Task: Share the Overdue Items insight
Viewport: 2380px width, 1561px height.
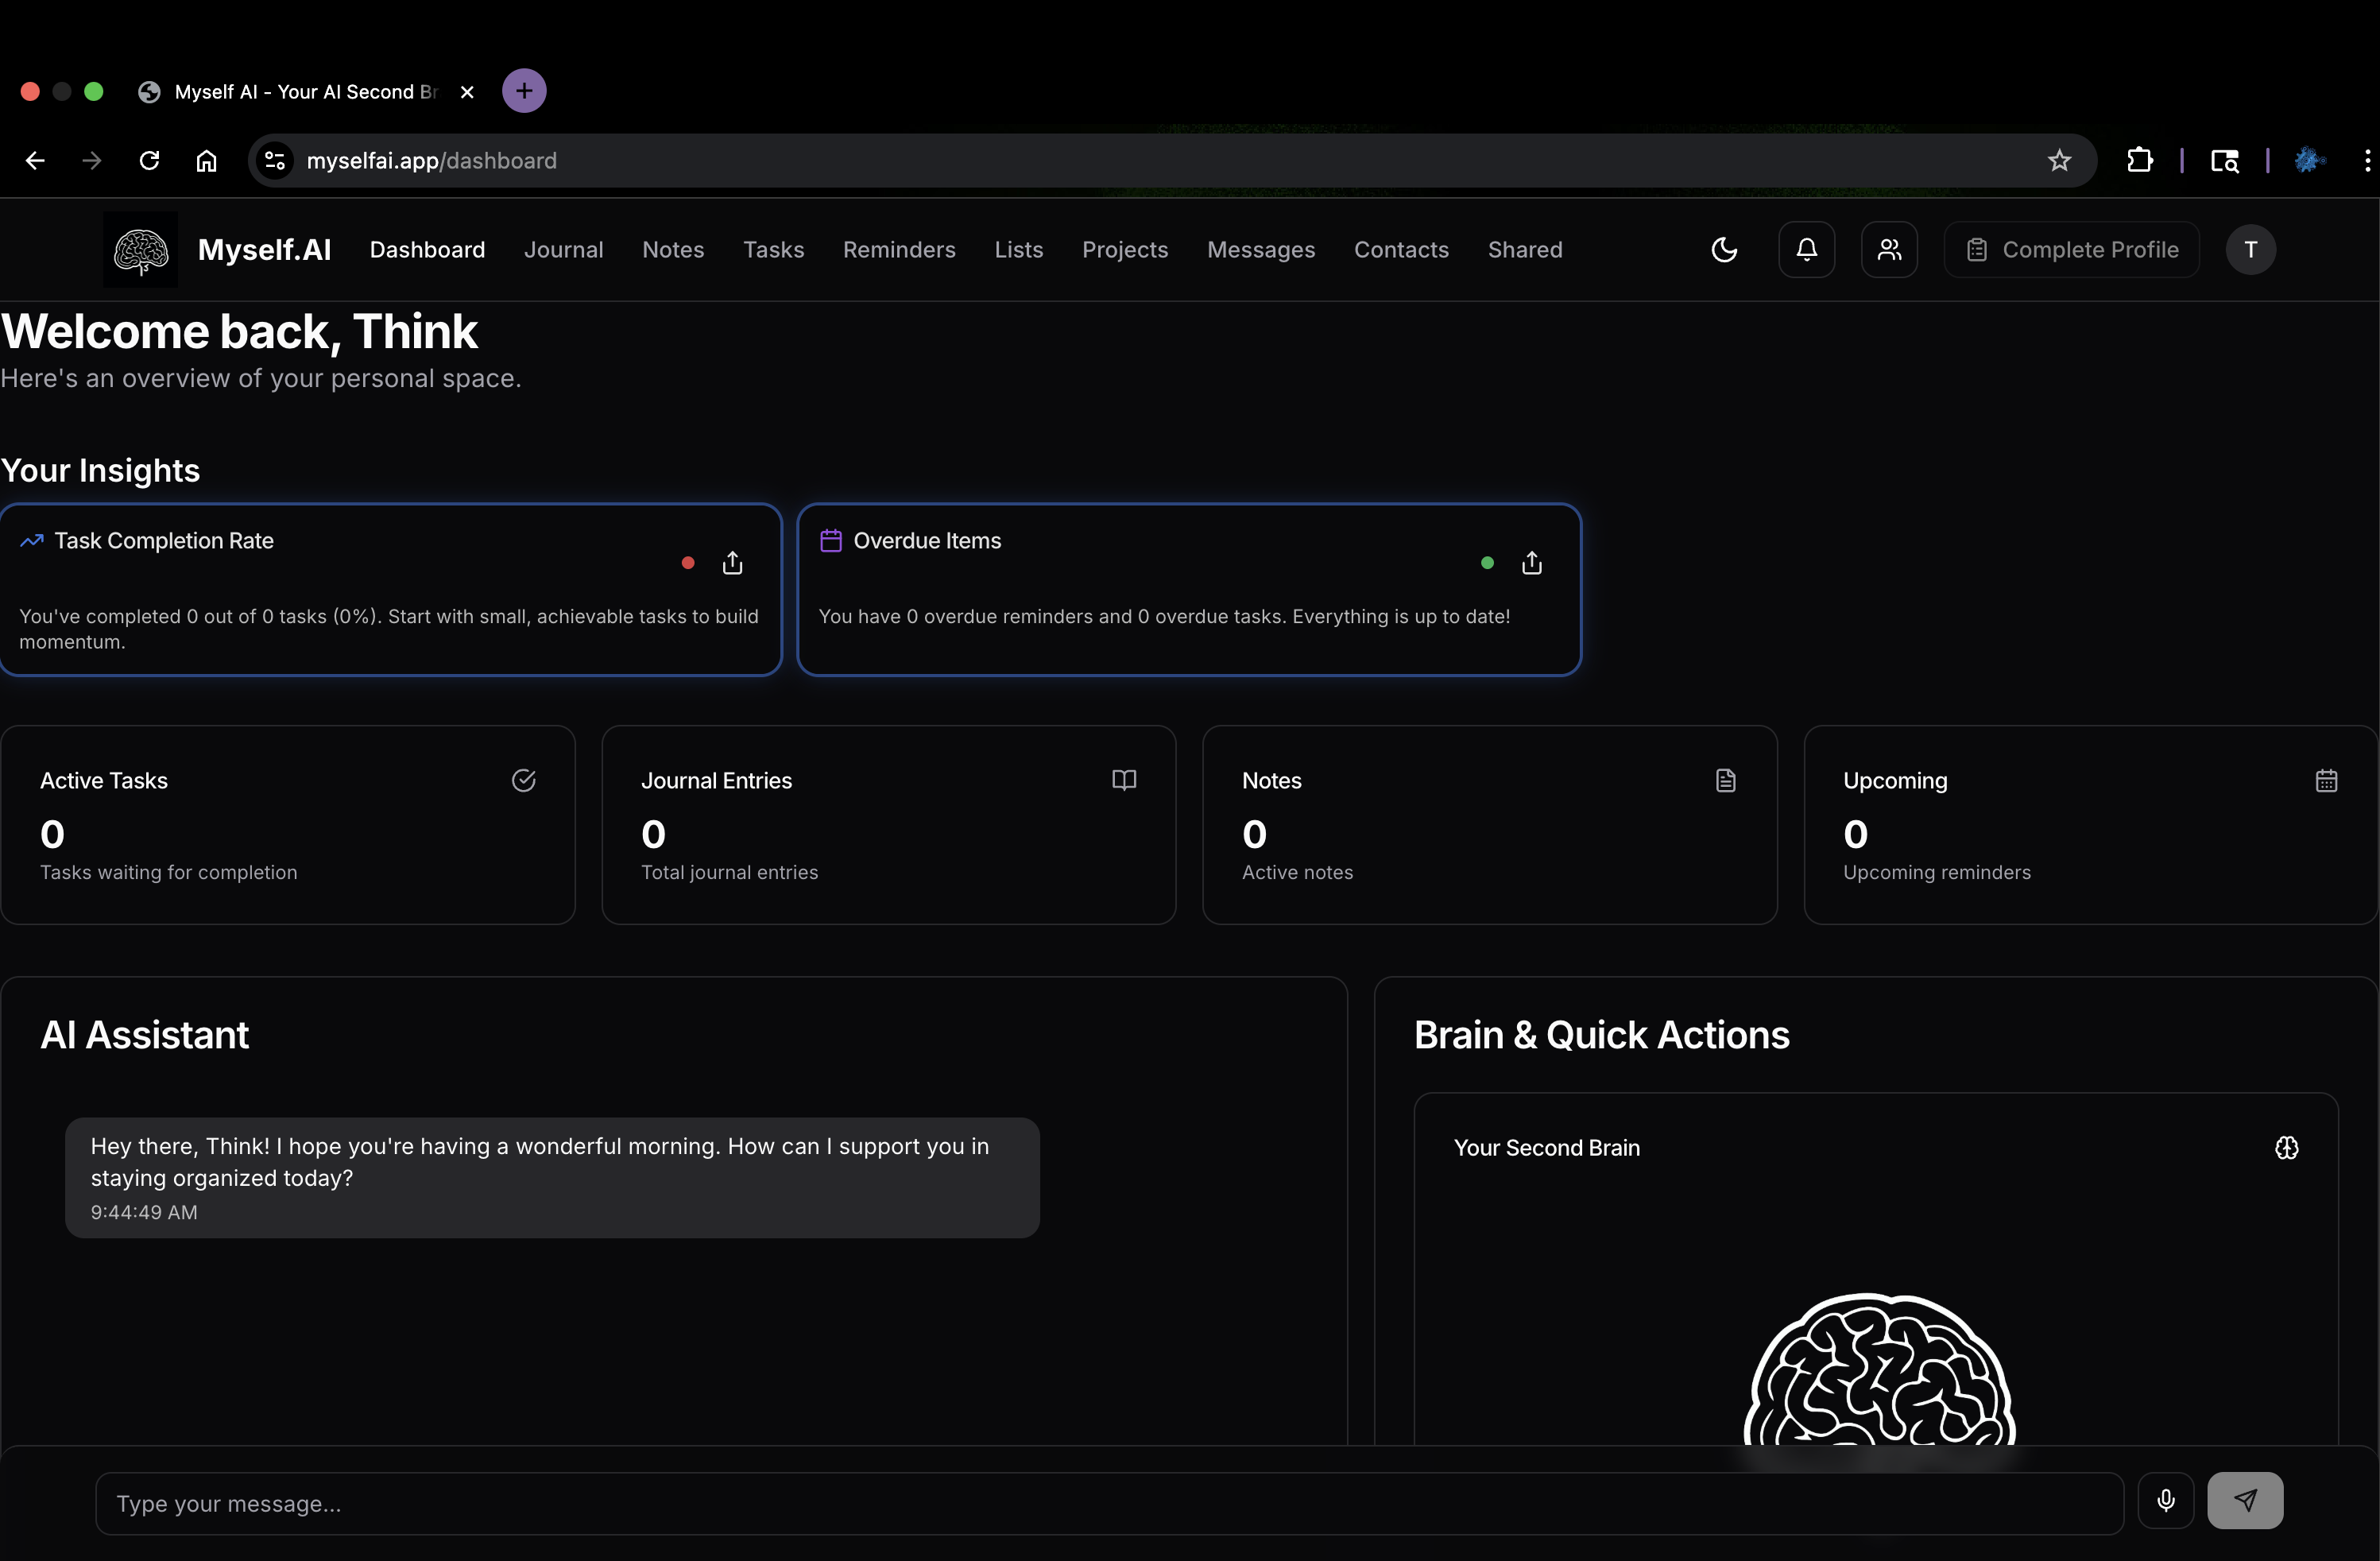Action: pyautogui.click(x=1532, y=563)
